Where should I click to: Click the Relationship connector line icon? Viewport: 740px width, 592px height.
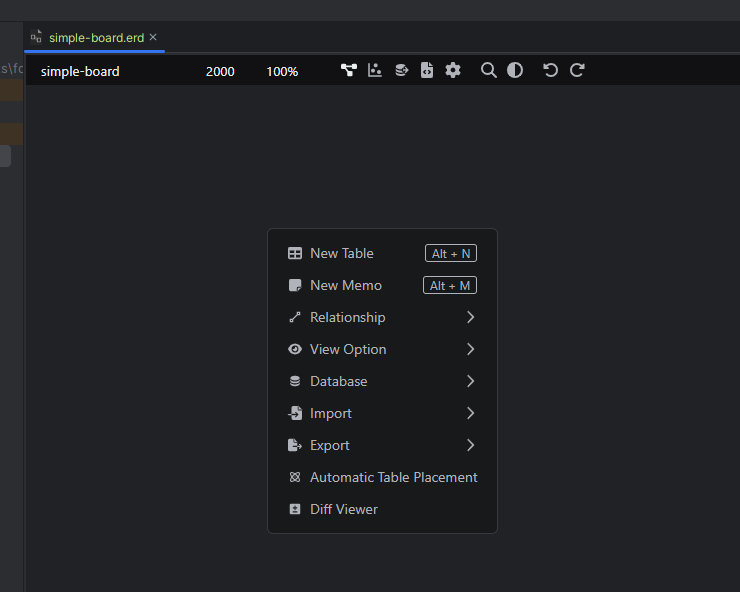click(x=295, y=317)
